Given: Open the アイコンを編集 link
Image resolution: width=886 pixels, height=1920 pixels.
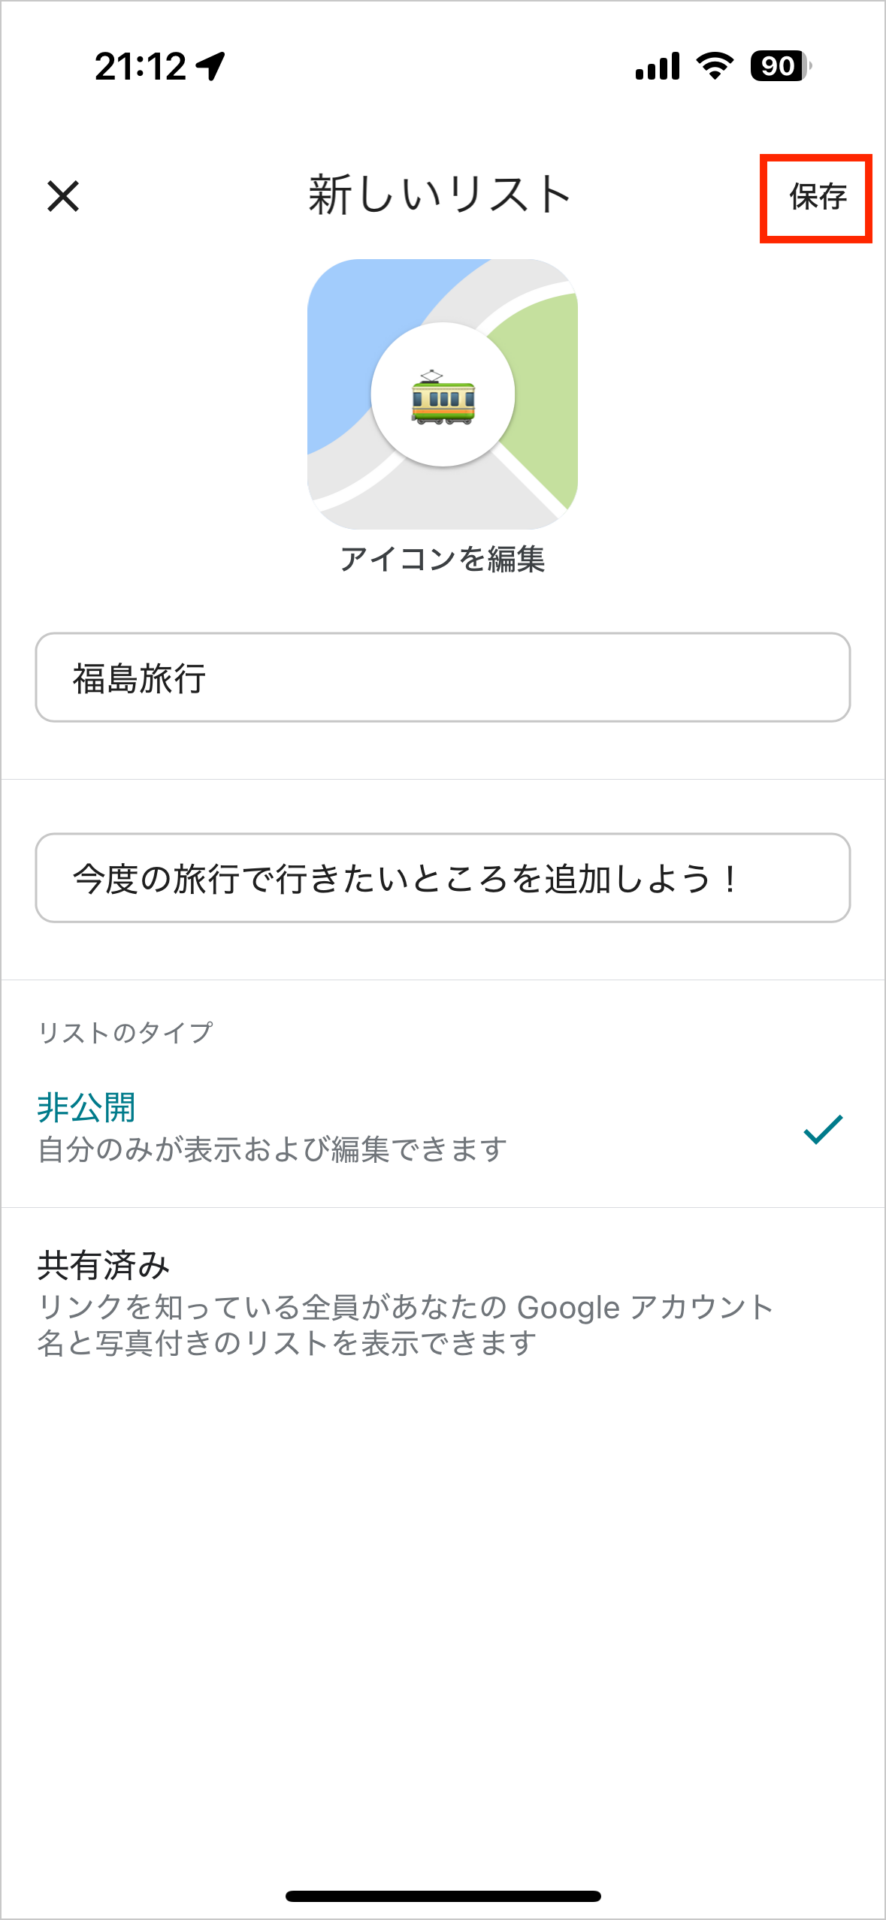Looking at the screenshot, I should [442, 558].
